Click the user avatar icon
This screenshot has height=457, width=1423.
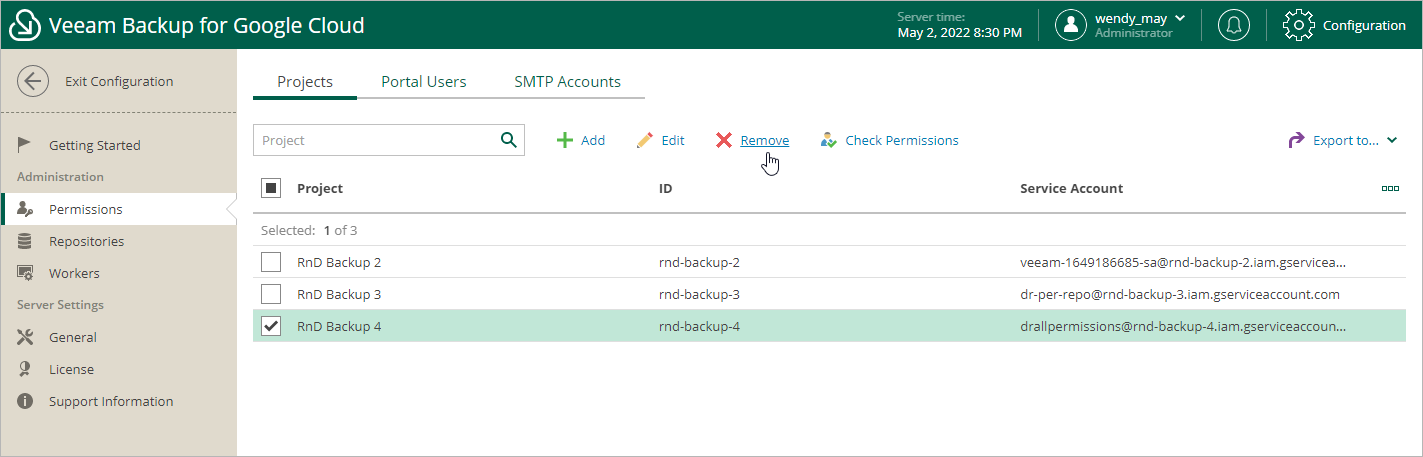tap(1071, 25)
